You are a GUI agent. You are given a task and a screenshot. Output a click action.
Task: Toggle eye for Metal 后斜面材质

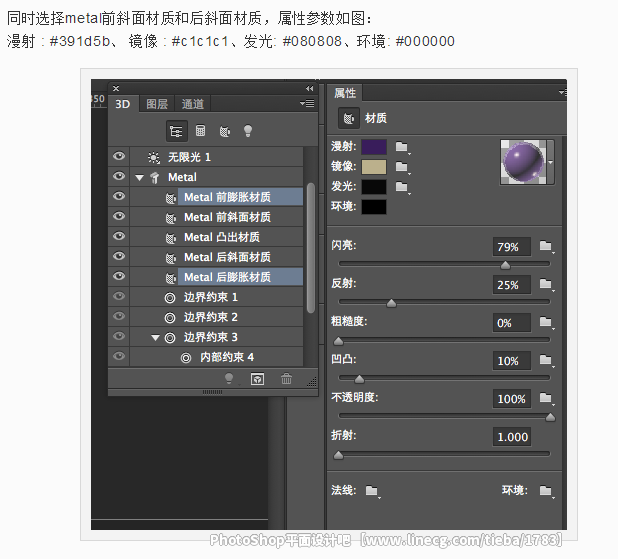click(x=119, y=256)
